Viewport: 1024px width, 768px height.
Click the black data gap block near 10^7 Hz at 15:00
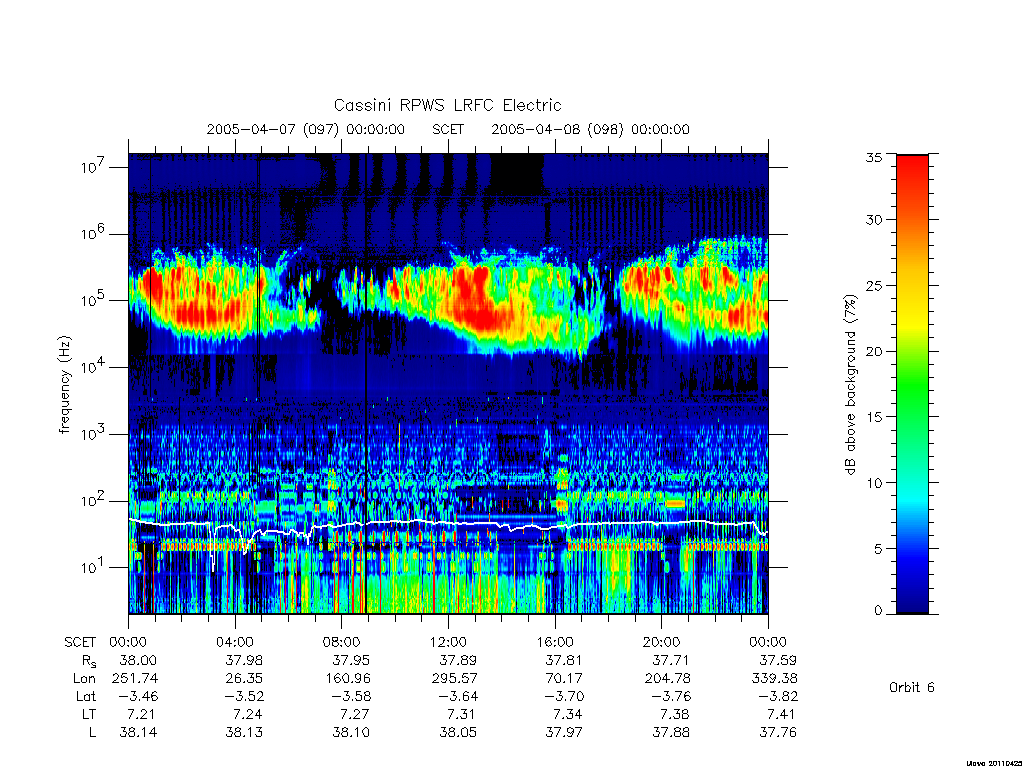point(517,173)
